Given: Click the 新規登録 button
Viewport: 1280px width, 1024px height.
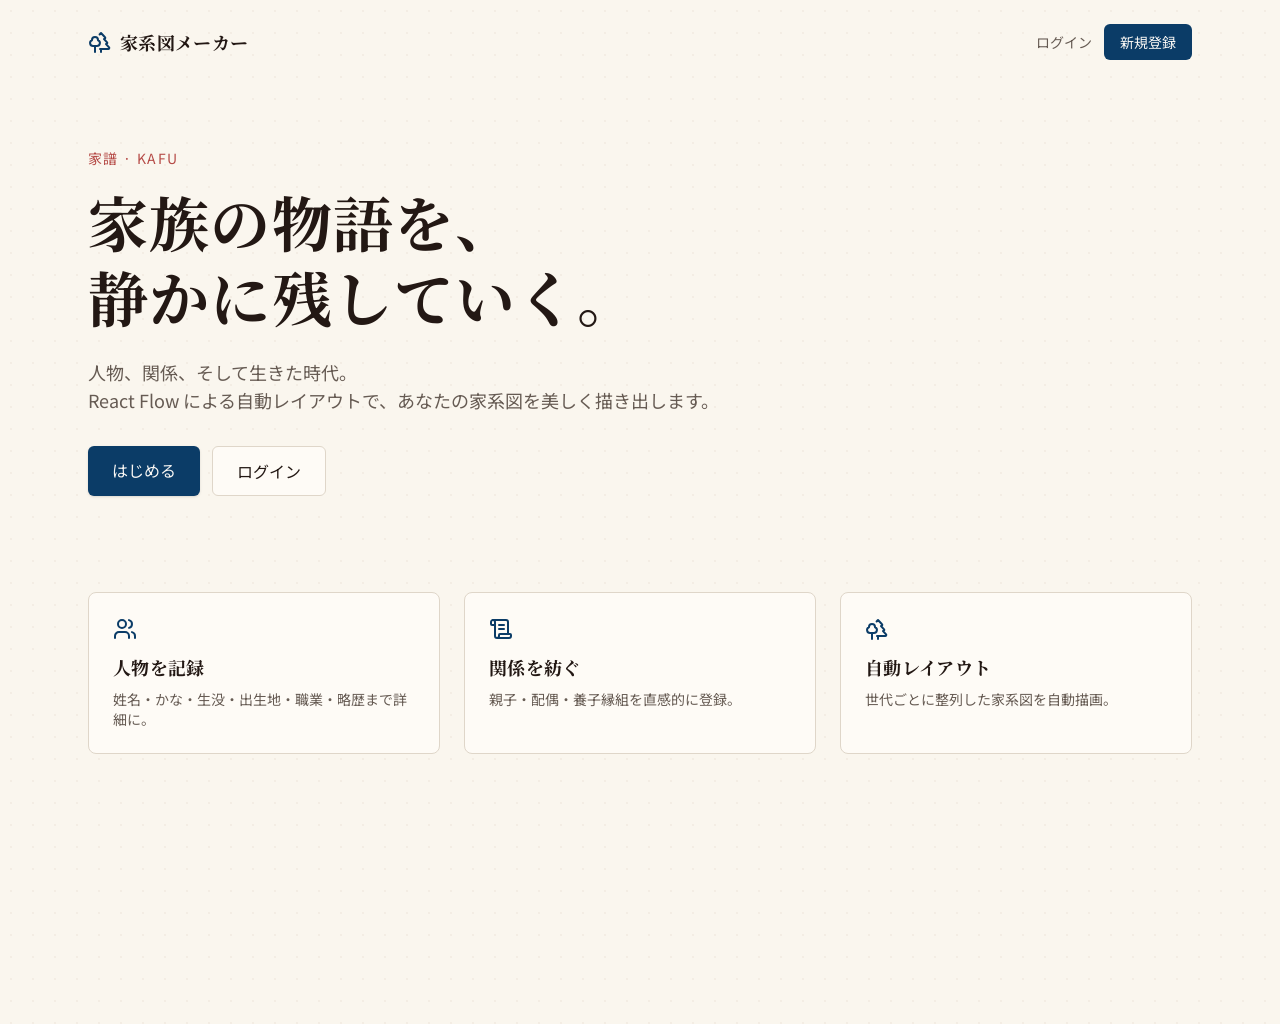Looking at the screenshot, I should pyautogui.click(x=1148, y=42).
